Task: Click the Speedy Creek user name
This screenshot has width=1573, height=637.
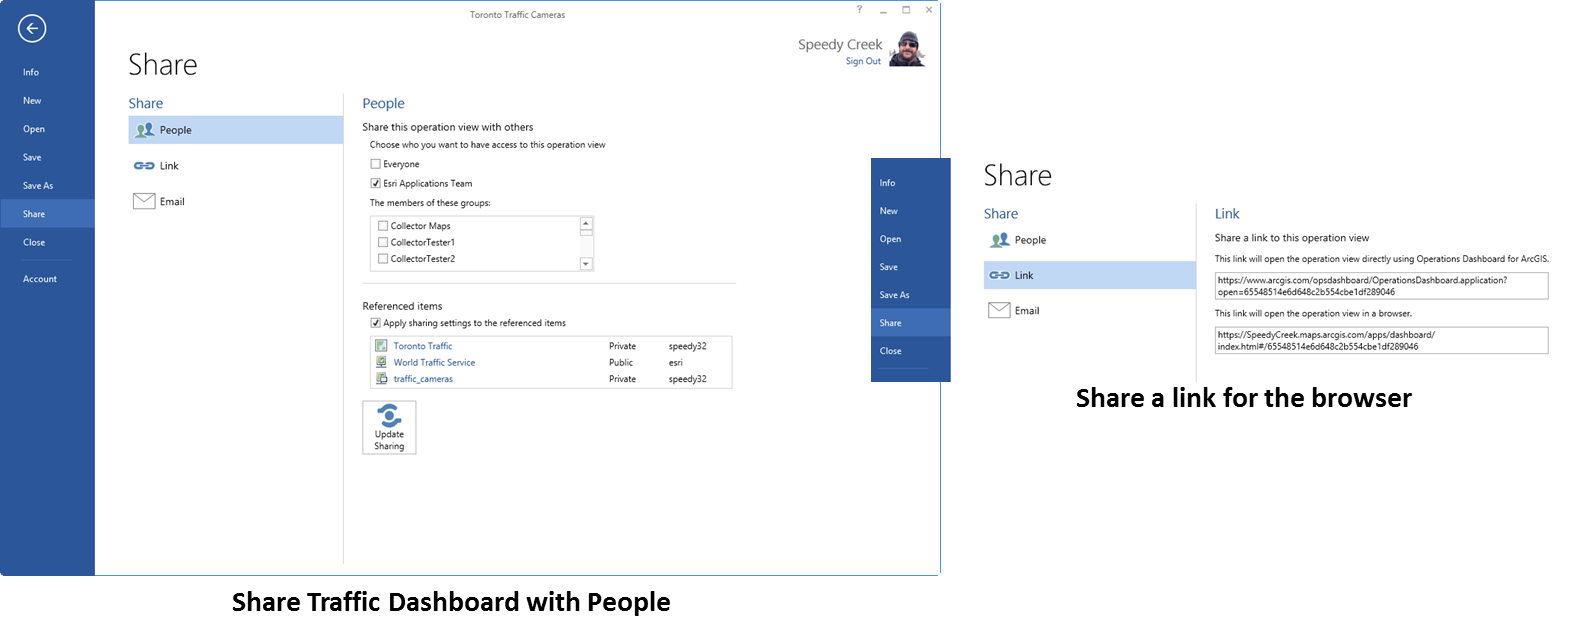Action: [x=840, y=44]
